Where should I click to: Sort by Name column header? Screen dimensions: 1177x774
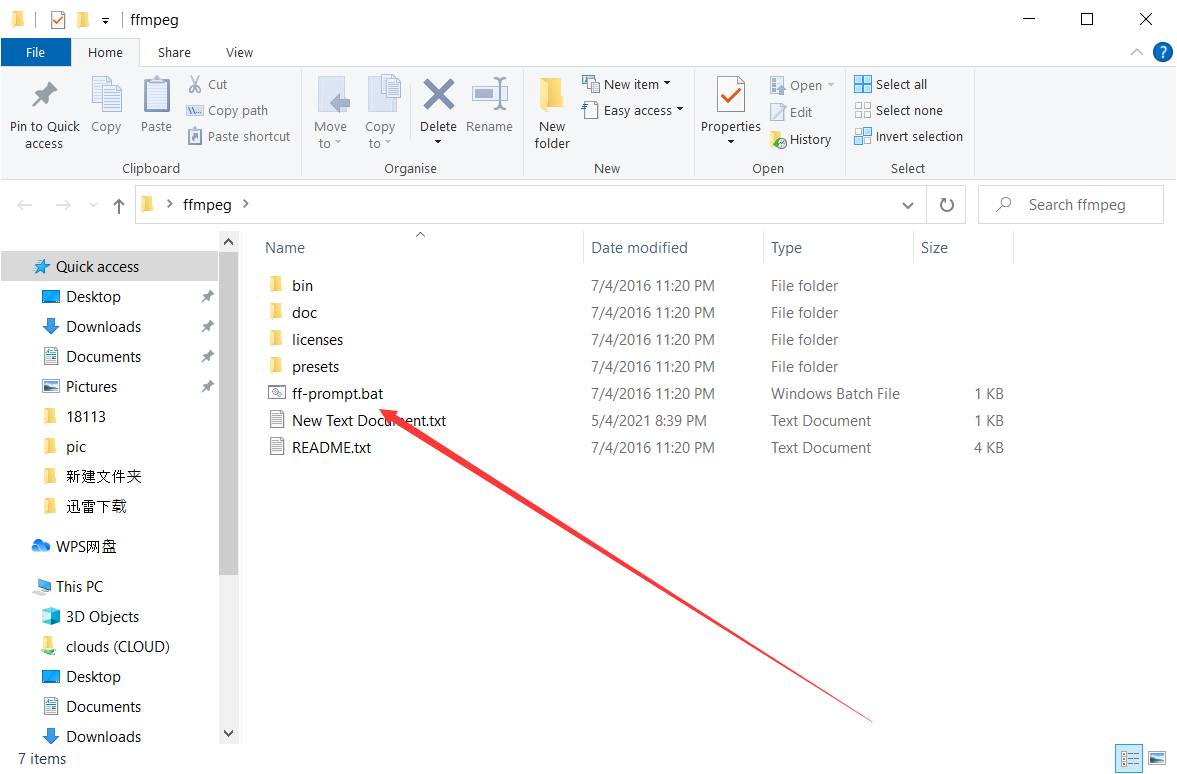point(285,248)
